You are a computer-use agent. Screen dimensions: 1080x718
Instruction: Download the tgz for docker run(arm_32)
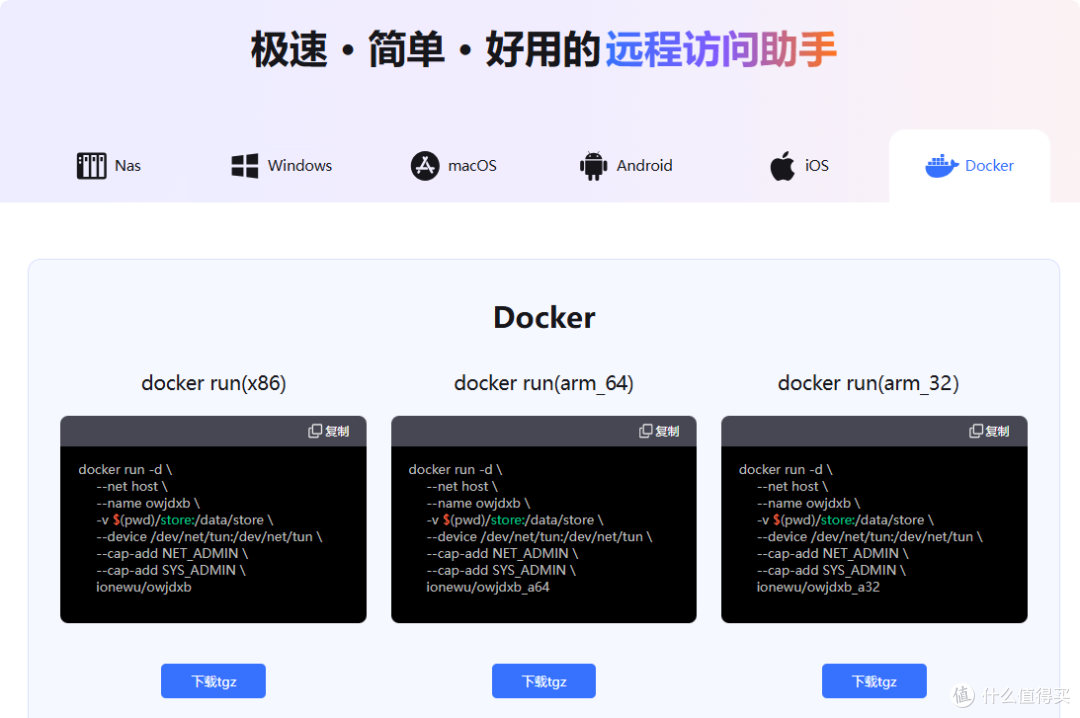(x=874, y=681)
